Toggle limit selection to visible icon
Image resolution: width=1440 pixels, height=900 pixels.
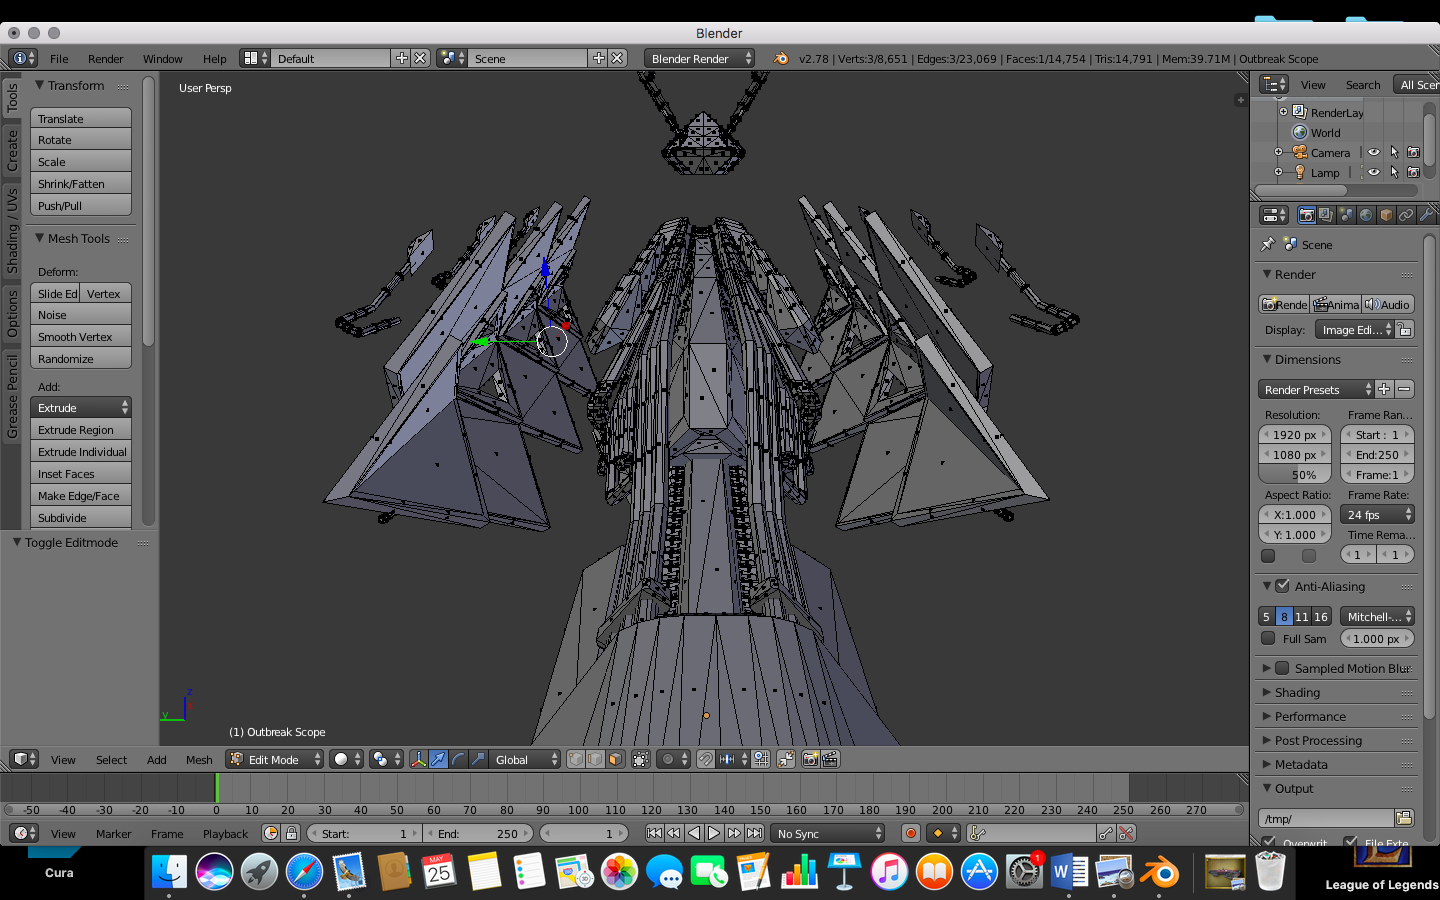[641, 759]
